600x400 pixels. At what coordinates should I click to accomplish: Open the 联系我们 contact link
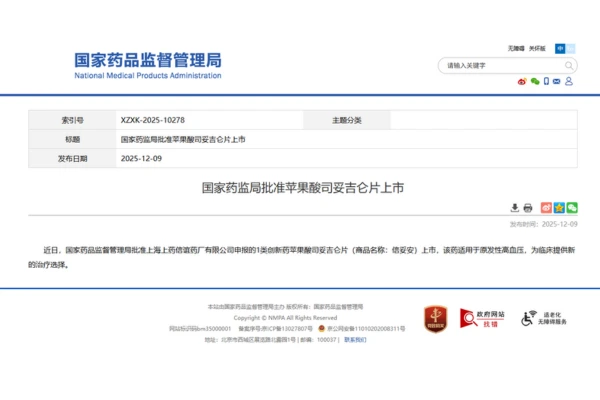(355, 340)
